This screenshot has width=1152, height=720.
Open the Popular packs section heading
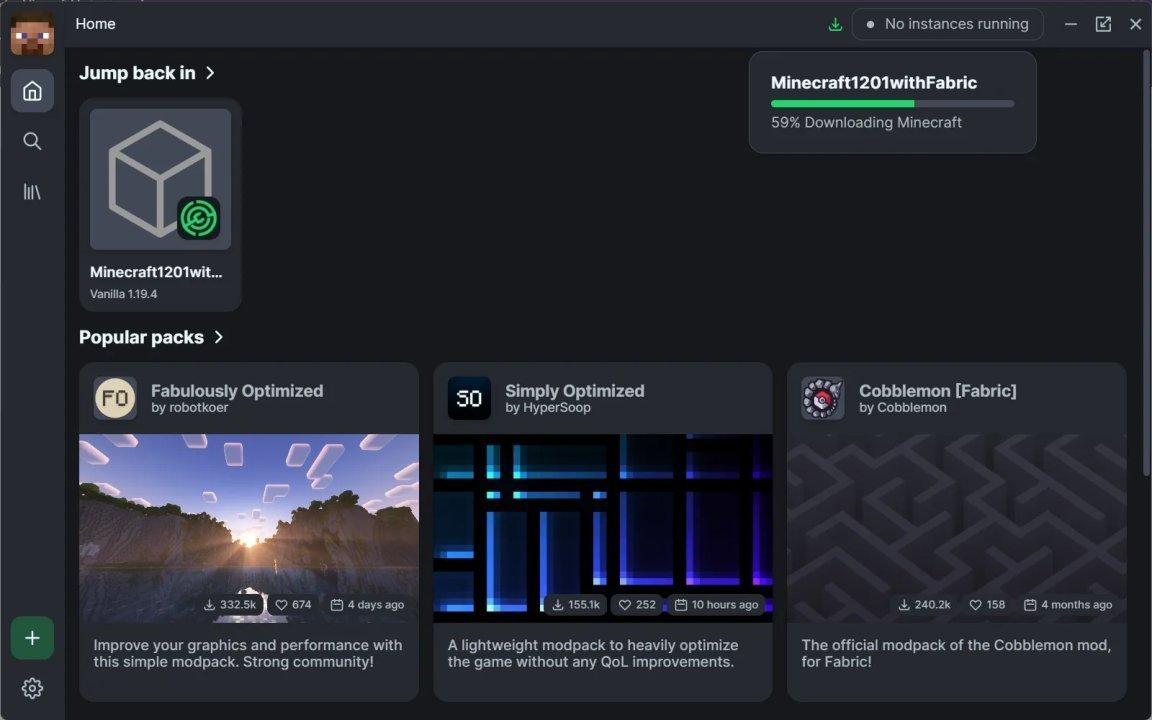[x=142, y=337]
